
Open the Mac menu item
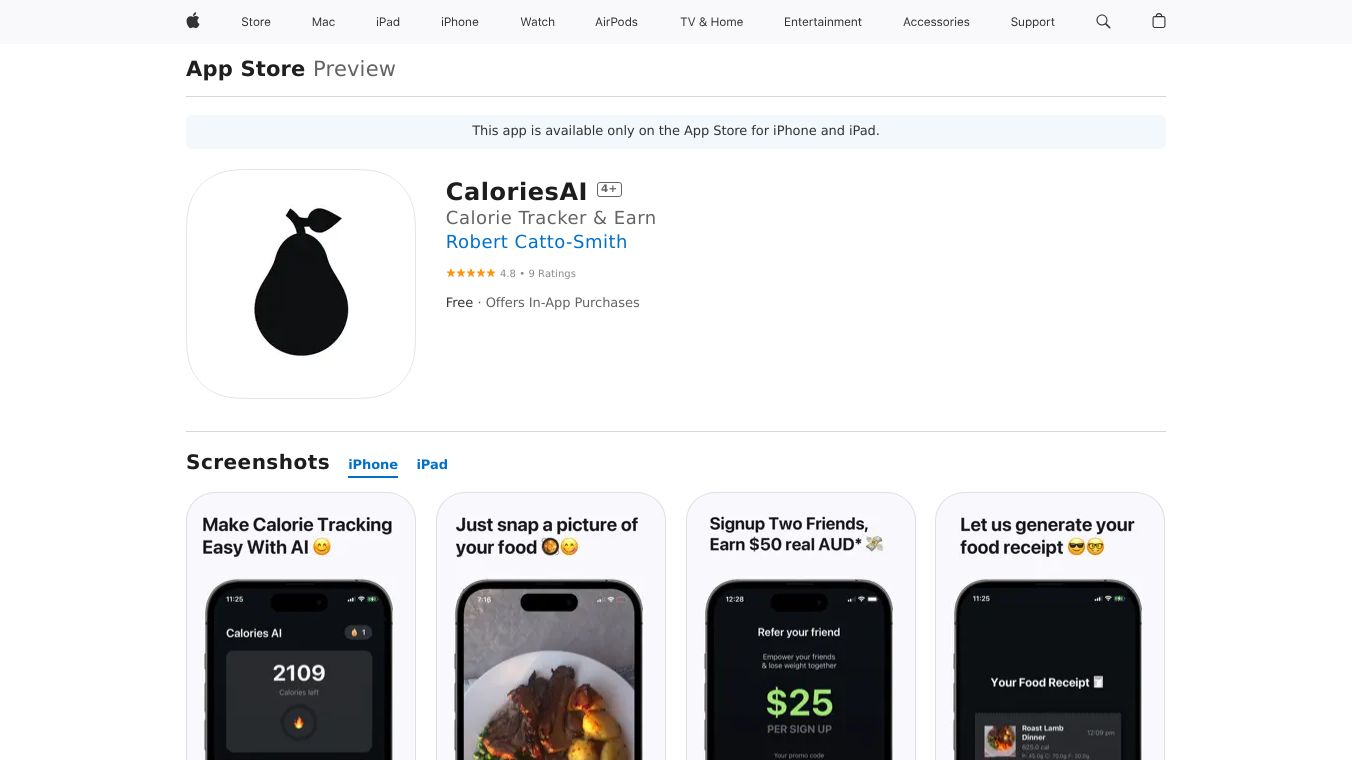[x=323, y=22]
